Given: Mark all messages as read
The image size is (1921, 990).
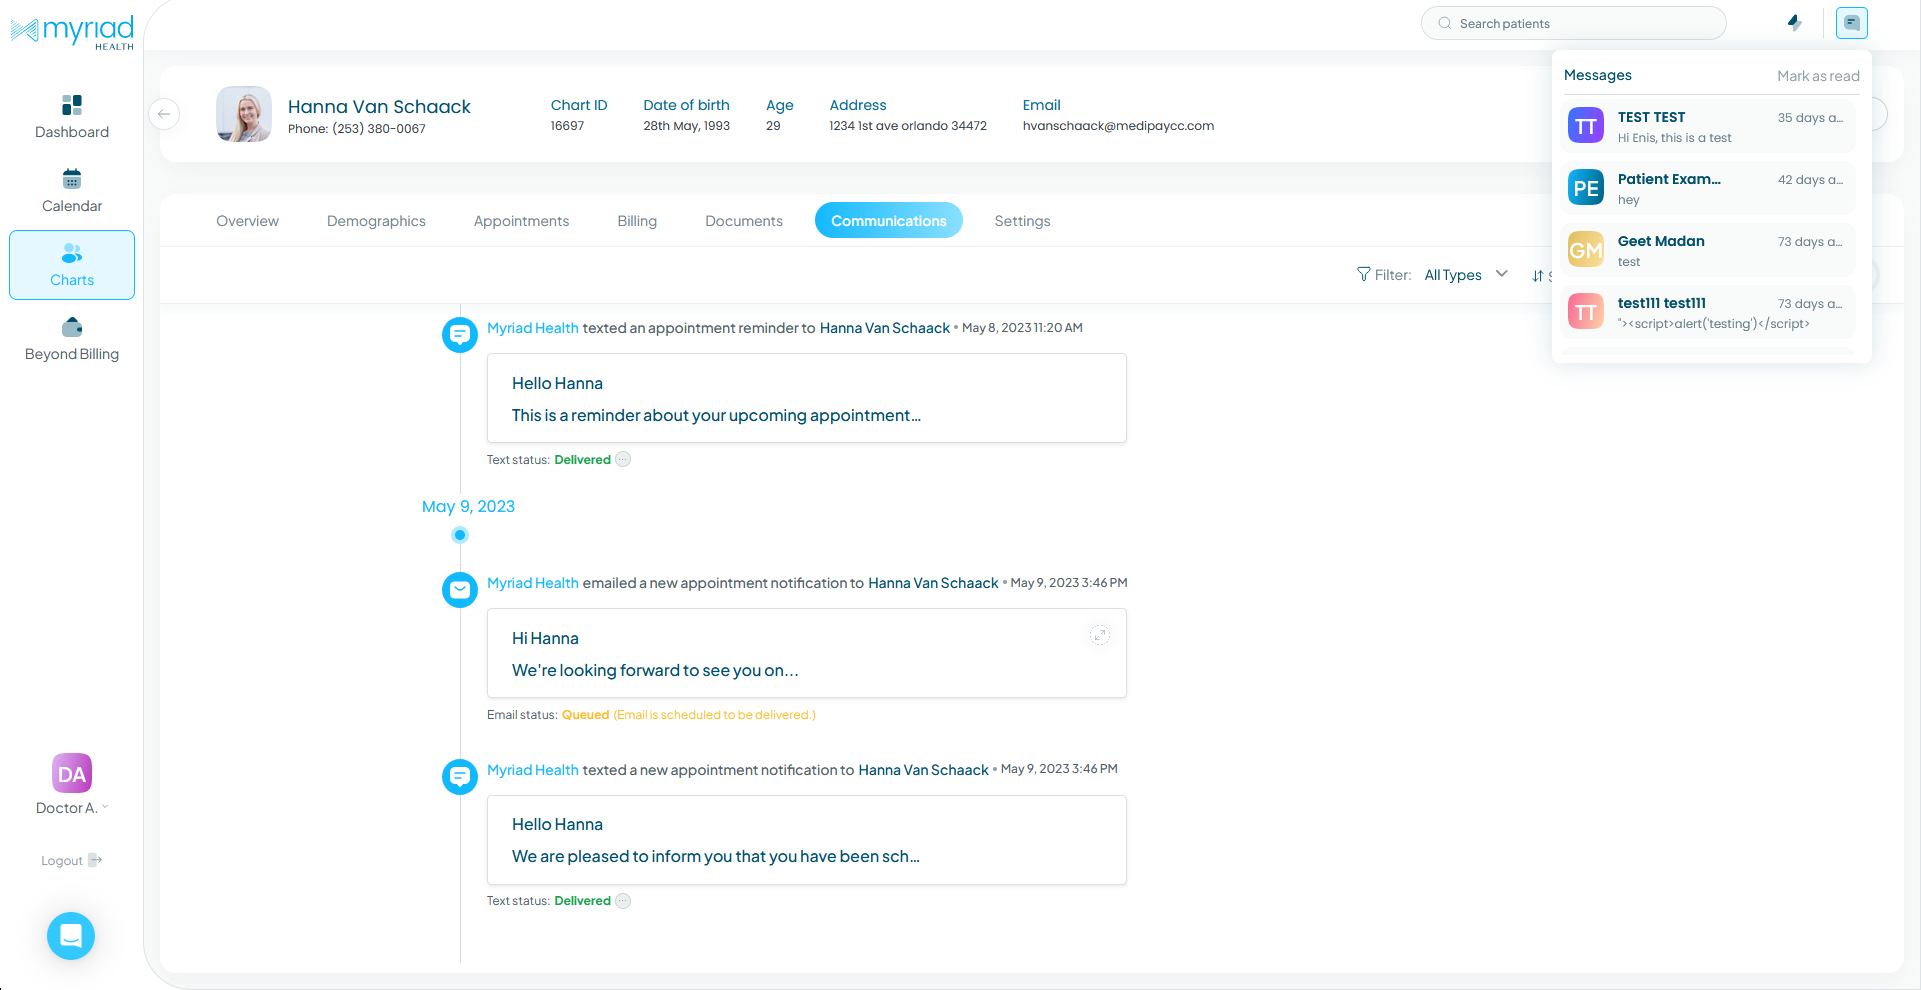Looking at the screenshot, I should point(1818,75).
